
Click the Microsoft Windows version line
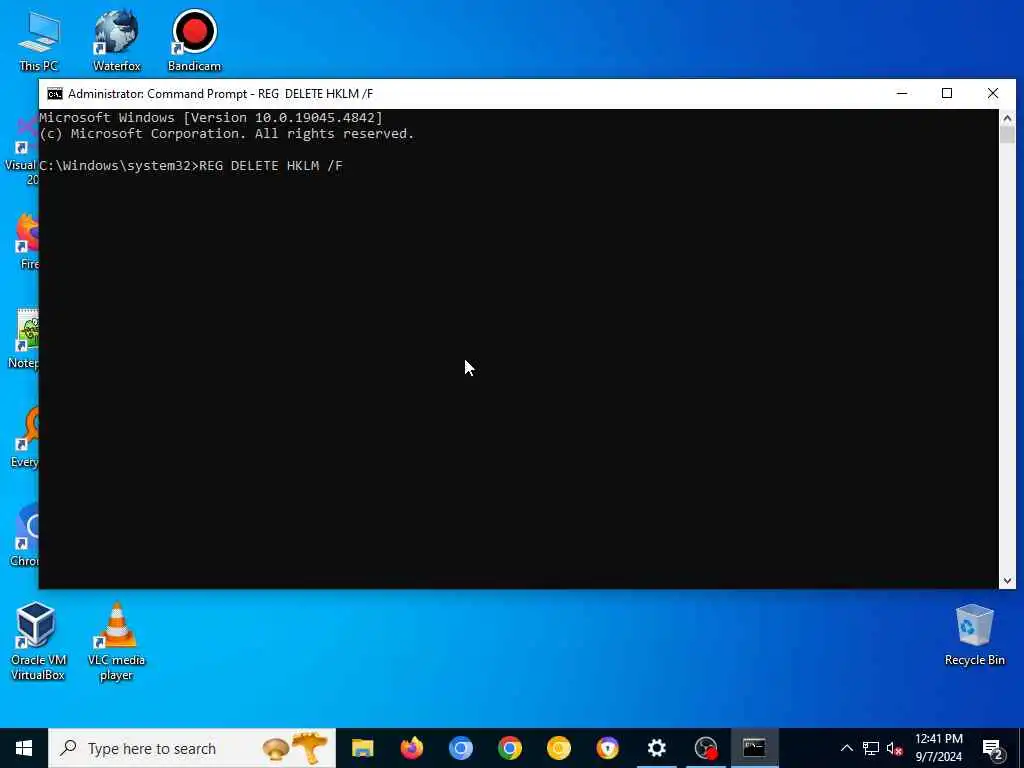click(x=211, y=118)
